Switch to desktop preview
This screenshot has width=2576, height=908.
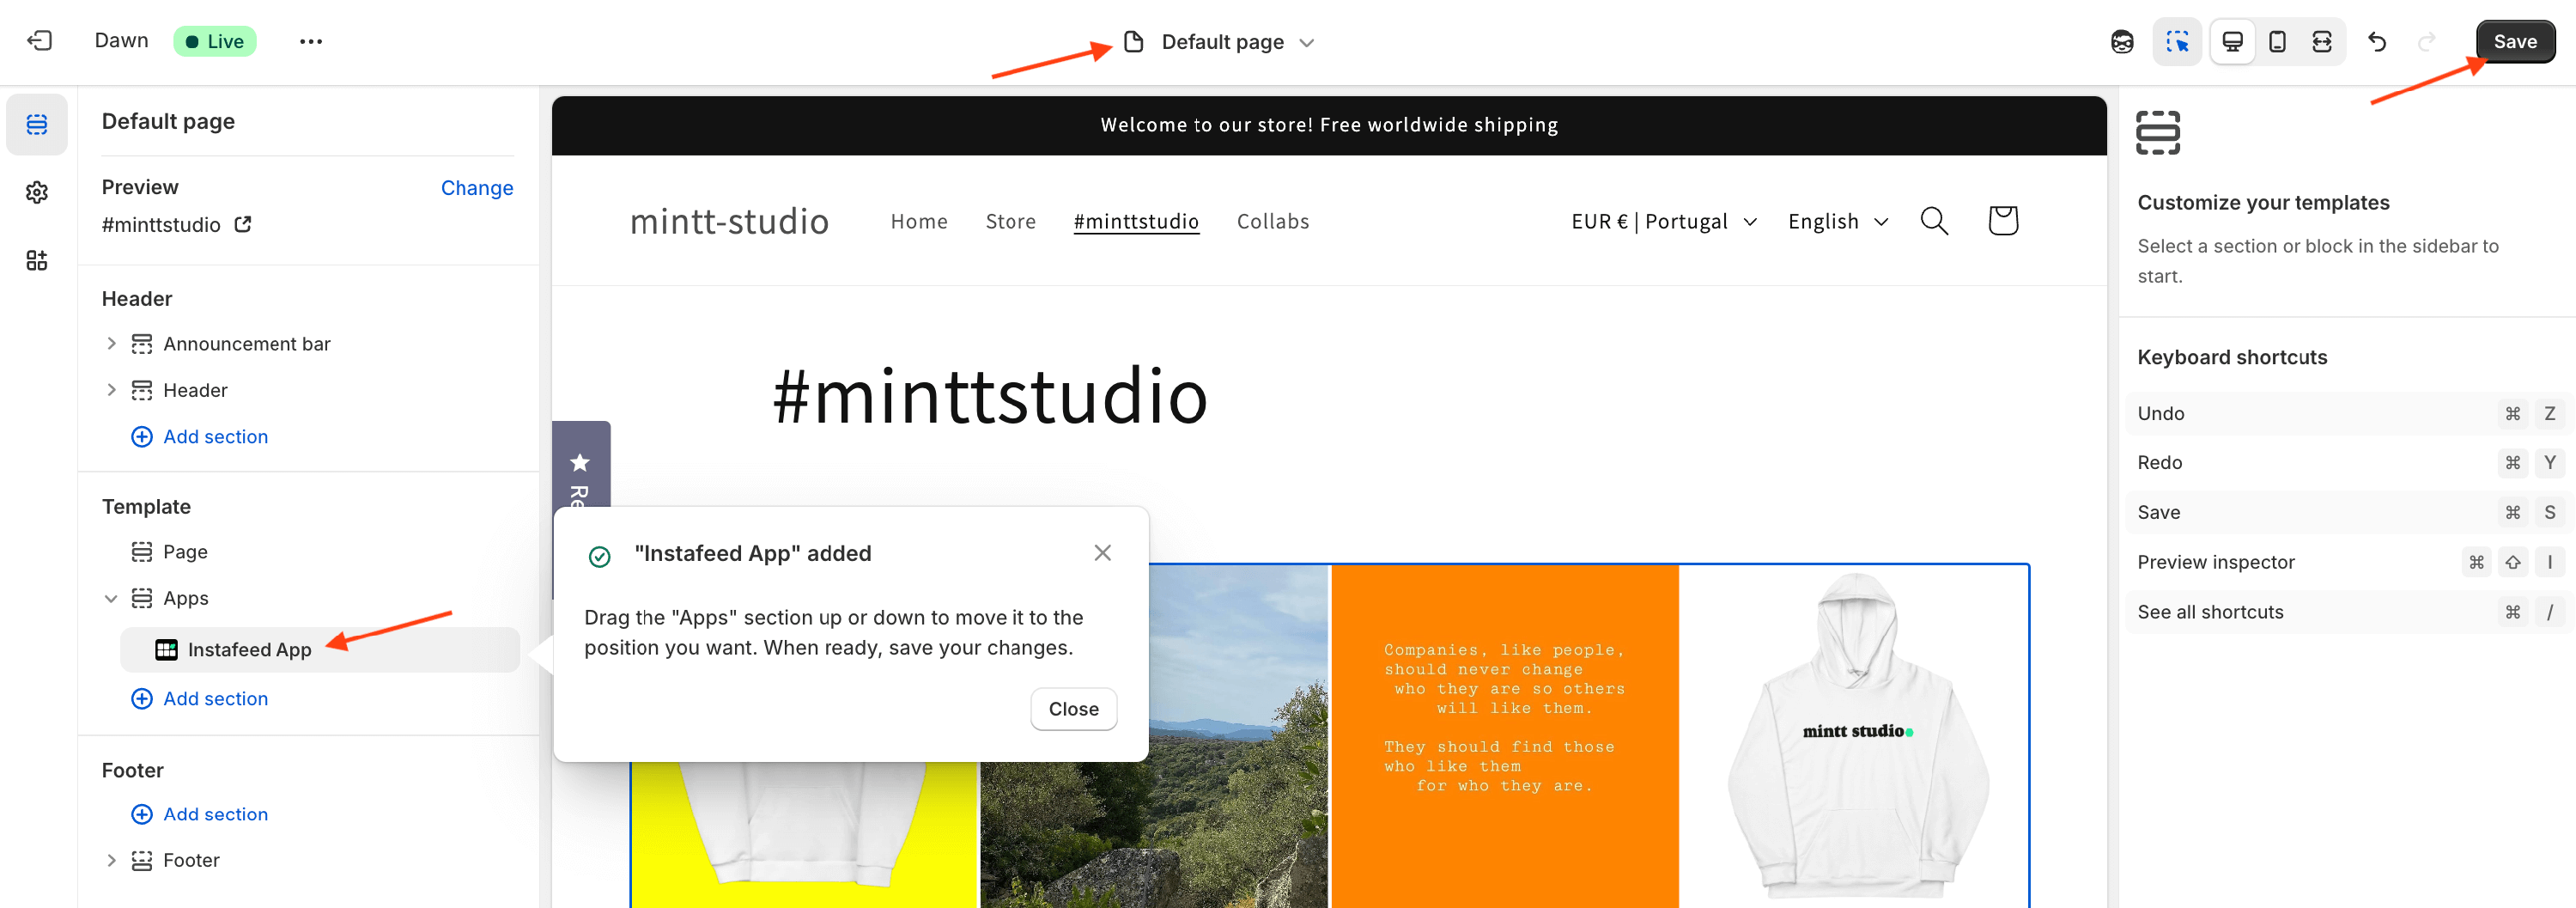click(x=2232, y=41)
